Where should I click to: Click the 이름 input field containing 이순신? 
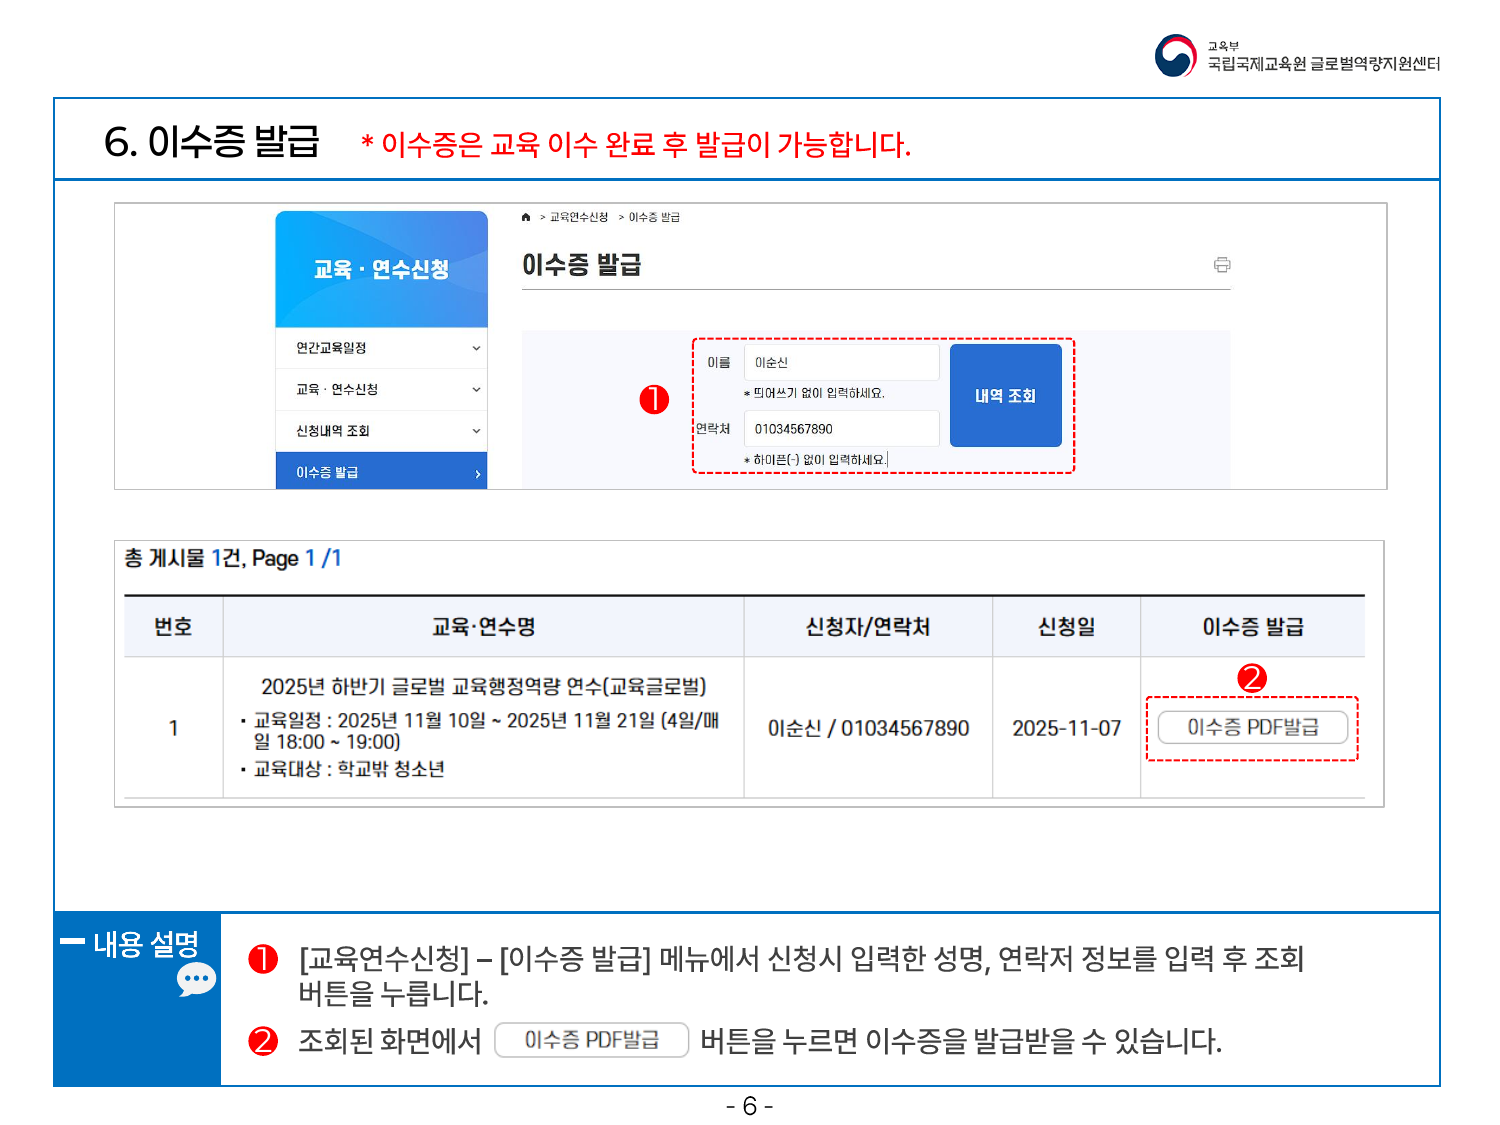841,363
